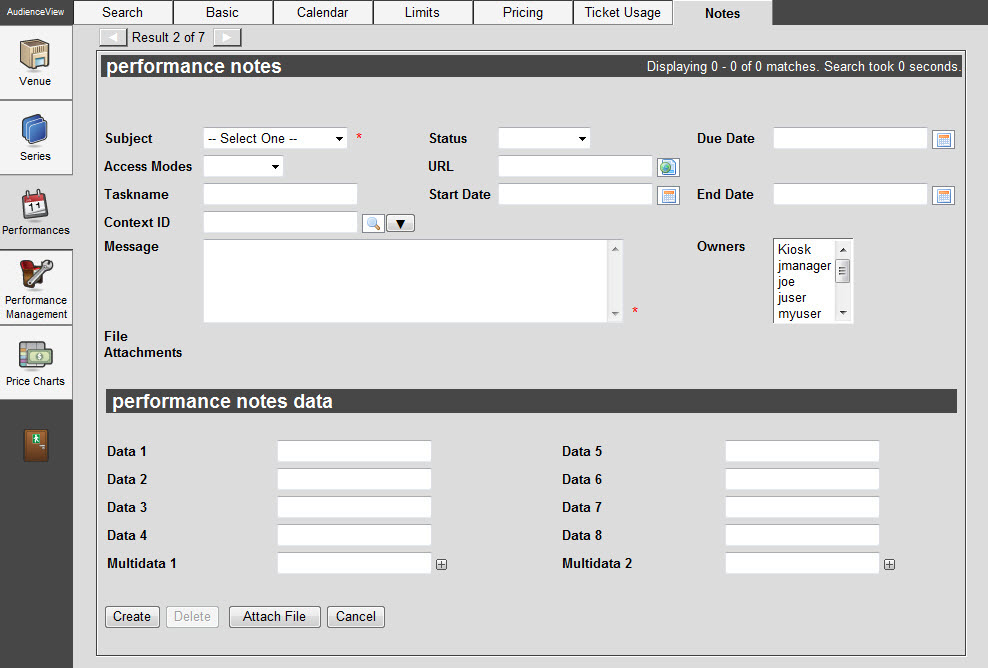Click the Multidata 1 input field

click(354, 563)
